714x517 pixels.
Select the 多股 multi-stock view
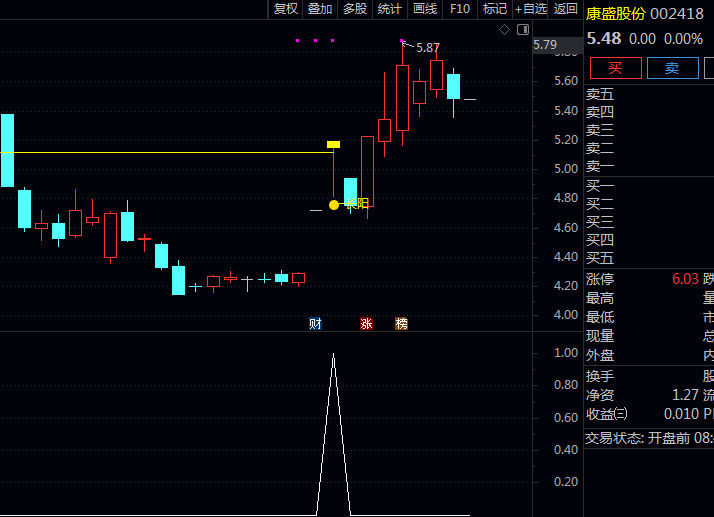(355, 9)
